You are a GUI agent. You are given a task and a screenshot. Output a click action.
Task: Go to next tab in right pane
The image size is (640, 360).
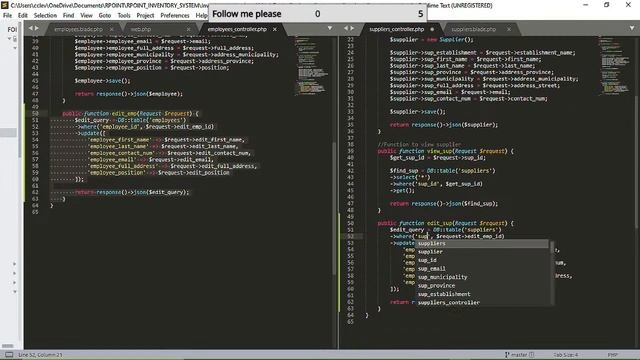[x=352, y=28]
